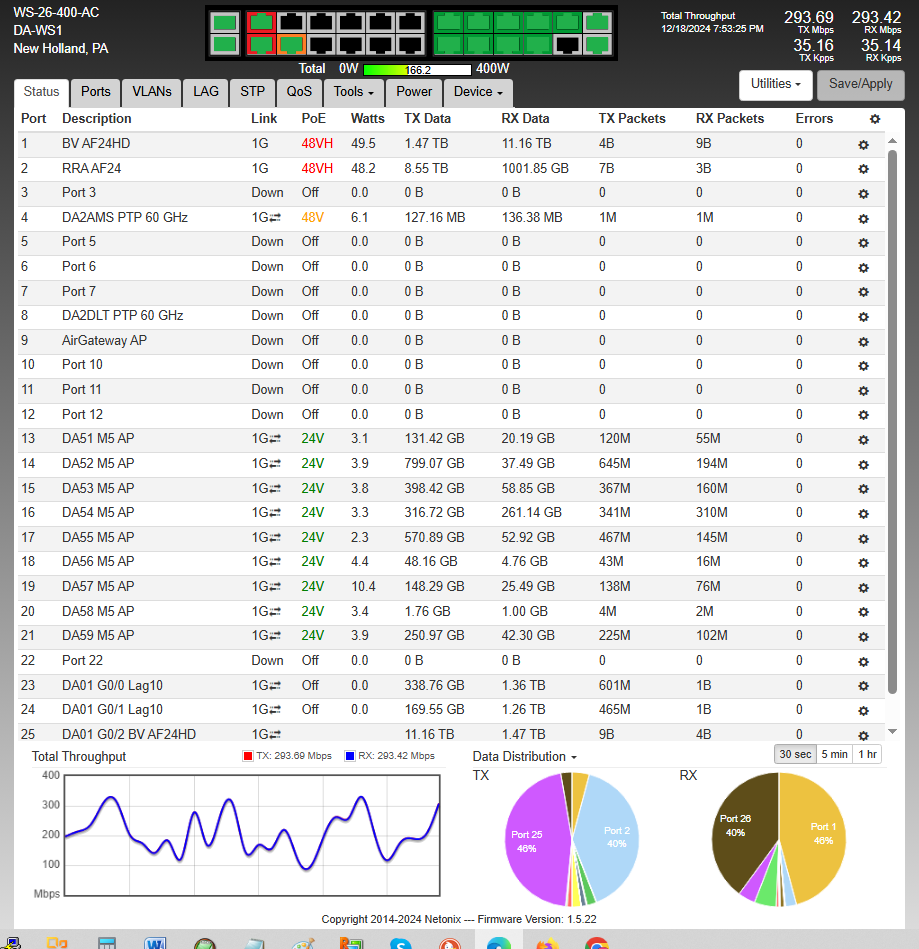Open settings gear for port 1 BV AF24HD
Image resolution: width=919 pixels, height=949 pixels.
click(863, 144)
